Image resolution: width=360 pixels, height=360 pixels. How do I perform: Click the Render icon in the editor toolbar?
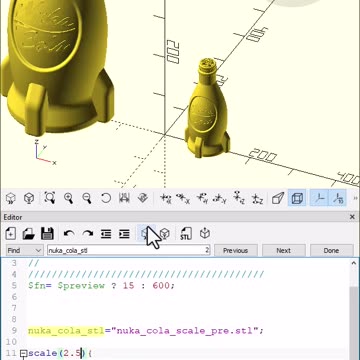pos(165,234)
